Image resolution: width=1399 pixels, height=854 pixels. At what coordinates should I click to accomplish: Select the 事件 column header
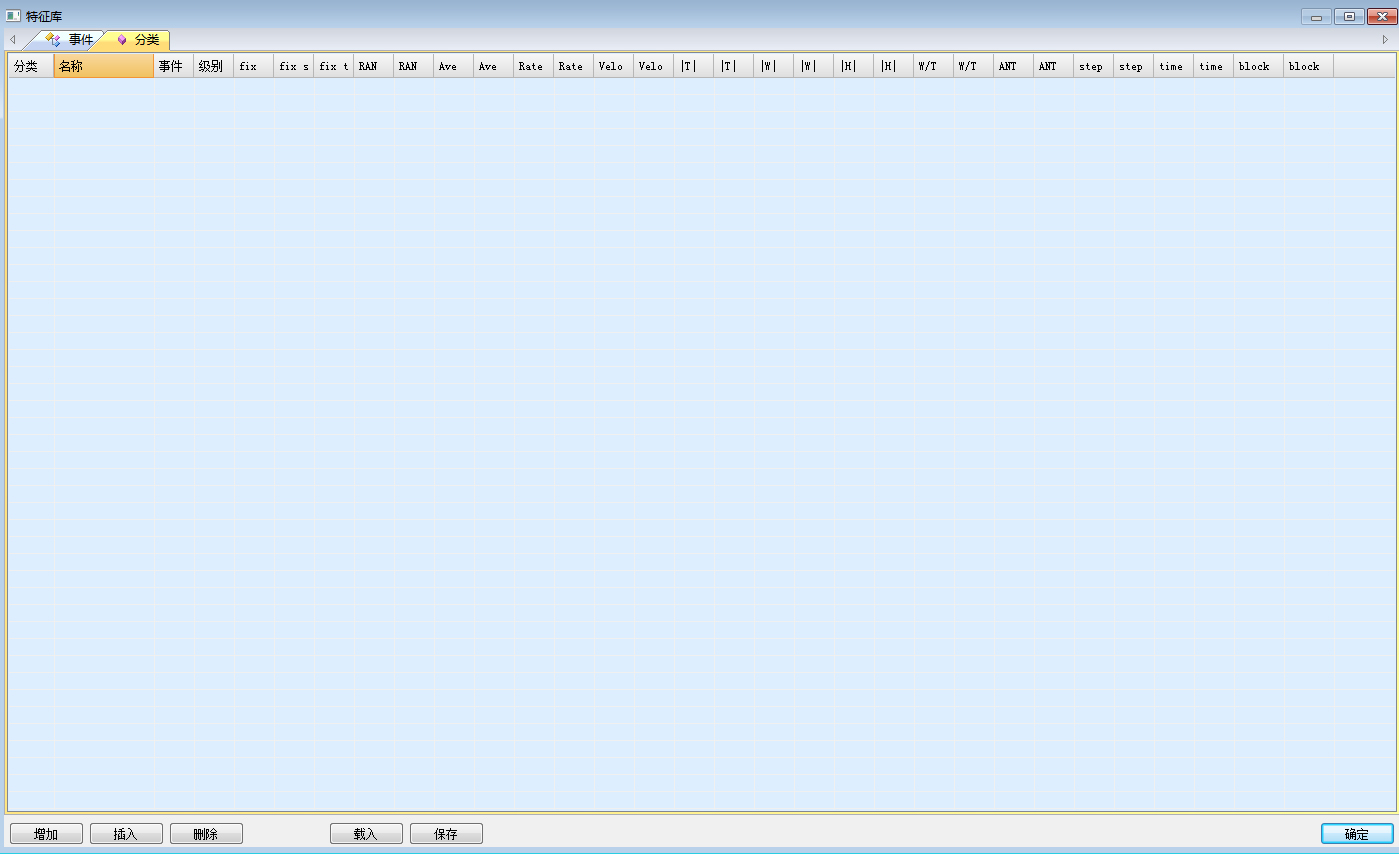(x=174, y=66)
